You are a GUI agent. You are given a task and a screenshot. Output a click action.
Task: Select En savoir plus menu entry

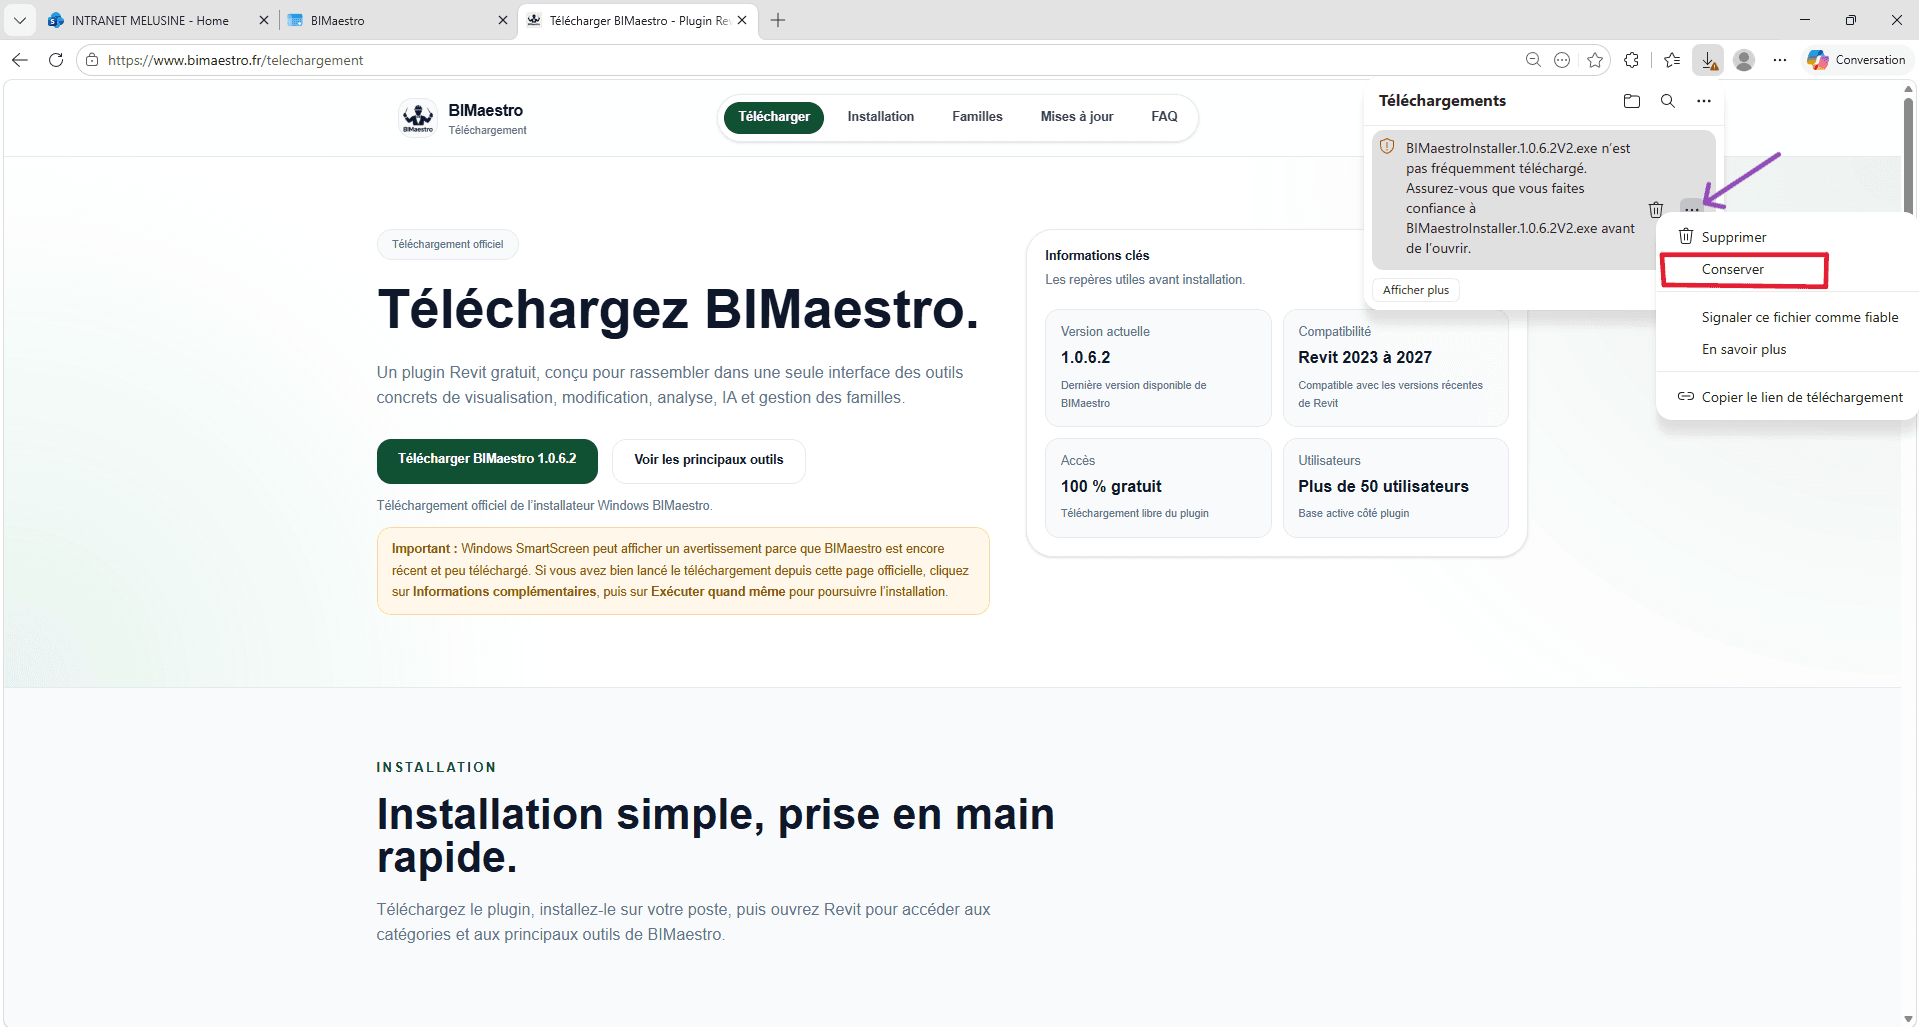coord(1743,349)
